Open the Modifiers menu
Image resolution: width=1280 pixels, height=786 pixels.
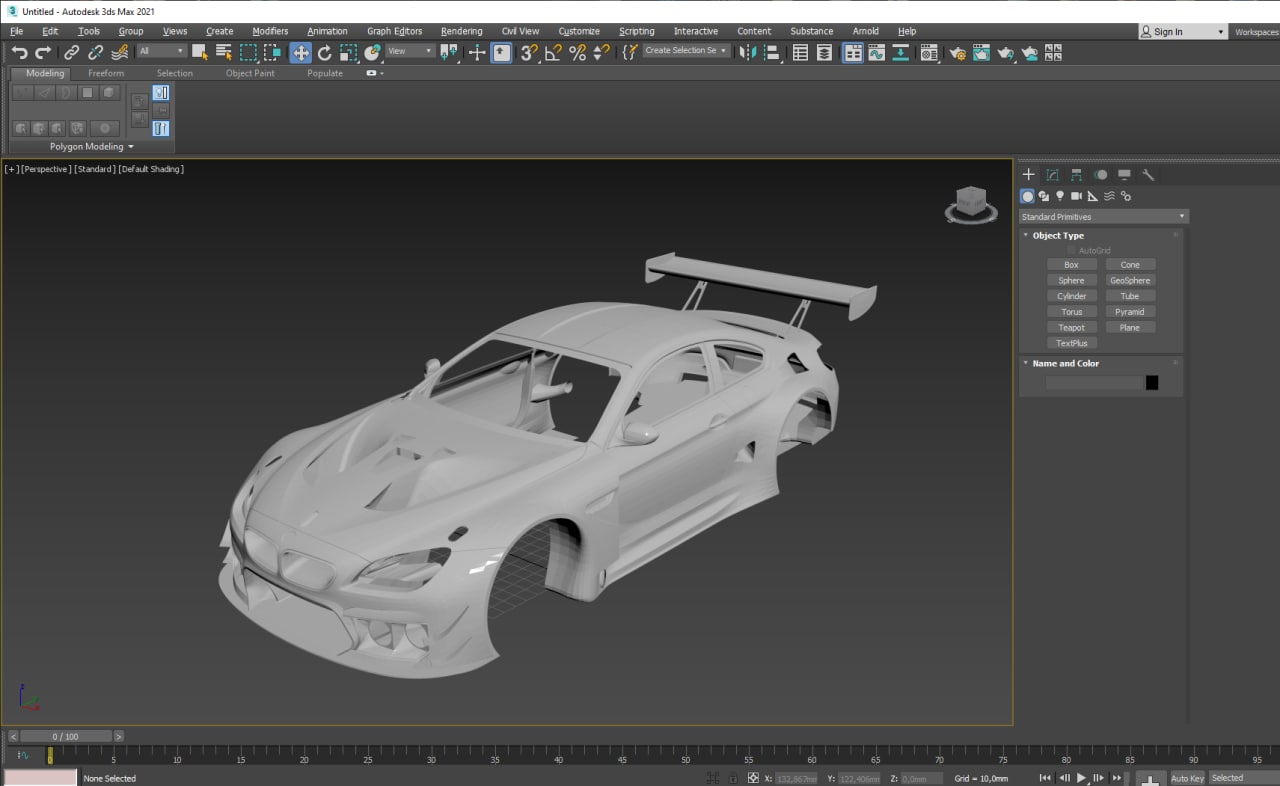coord(270,31)
